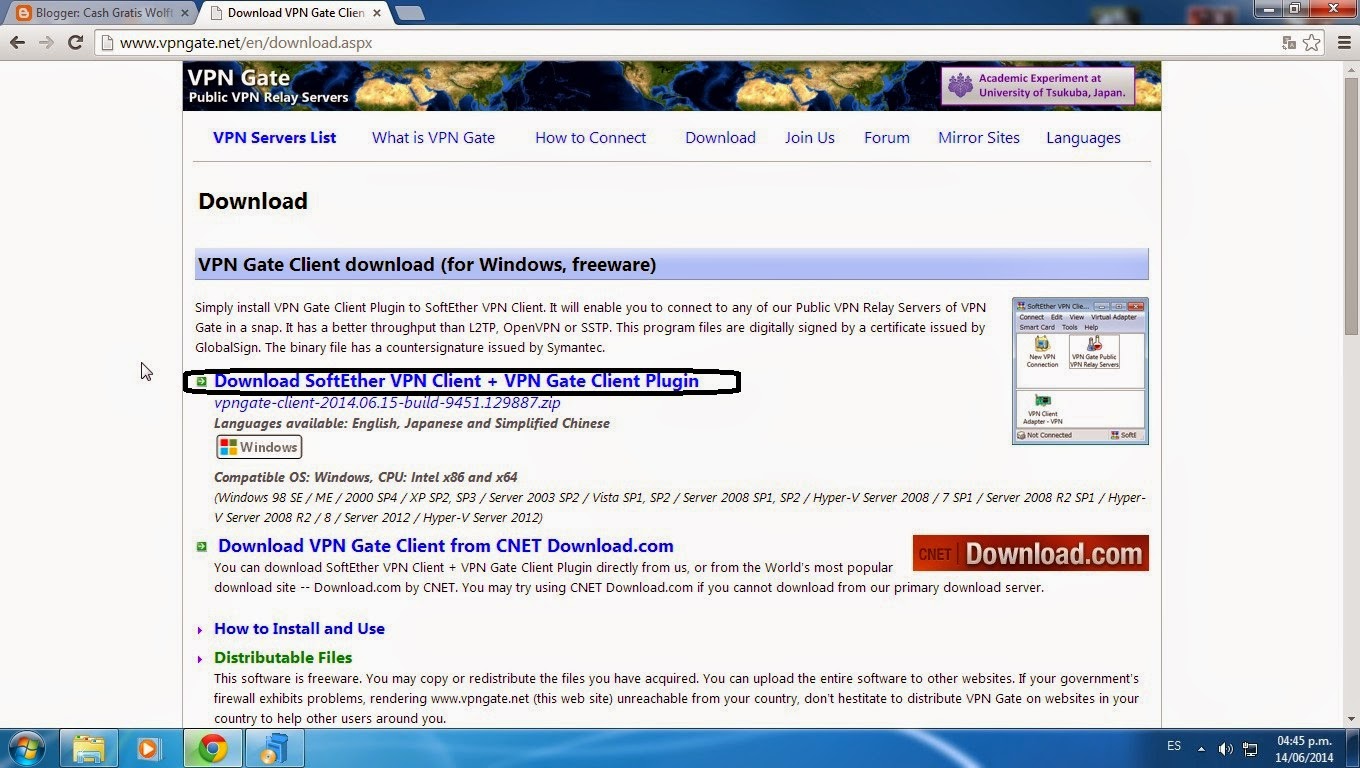Click the green arrow beside SoftEther download

[201, 381]
